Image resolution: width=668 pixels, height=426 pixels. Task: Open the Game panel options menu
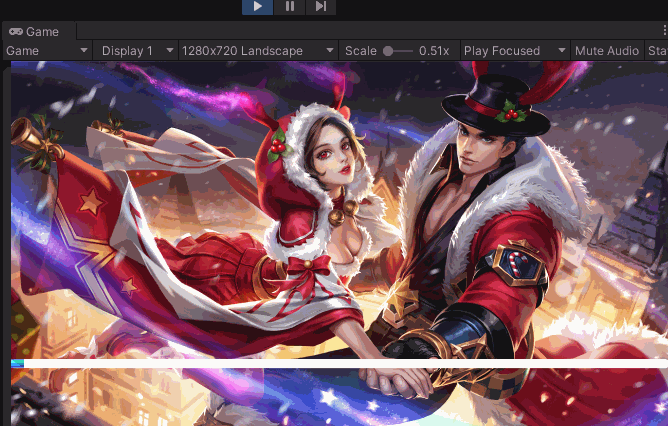click(664, 31)
